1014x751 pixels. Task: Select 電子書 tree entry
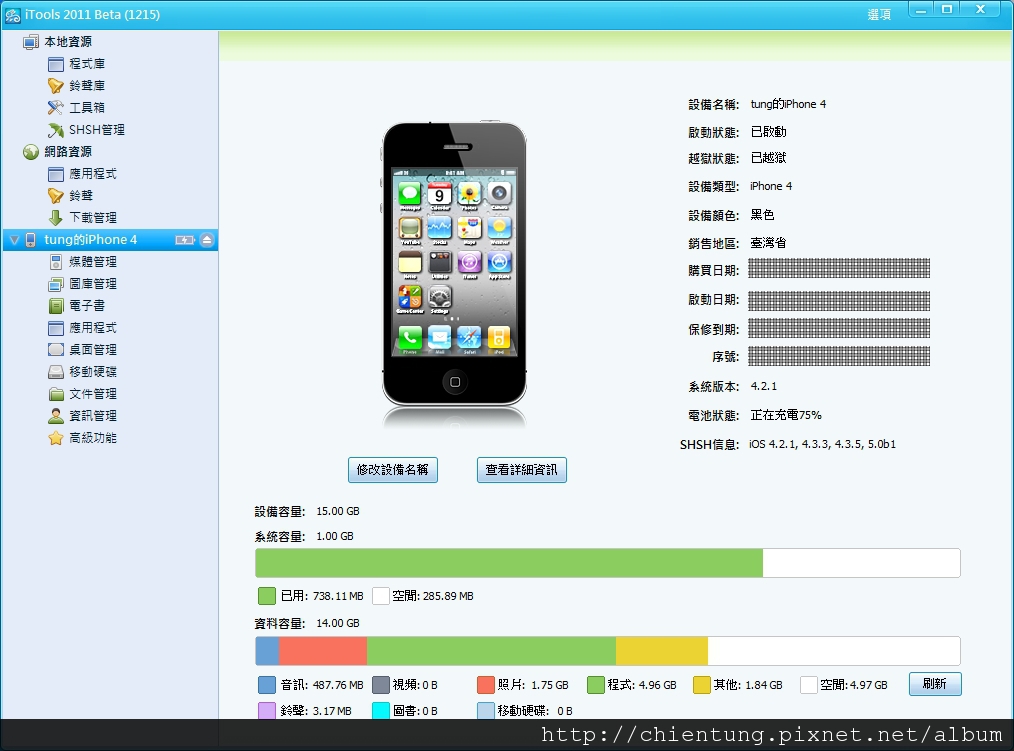pyautogui.click(x=87, y=306)
